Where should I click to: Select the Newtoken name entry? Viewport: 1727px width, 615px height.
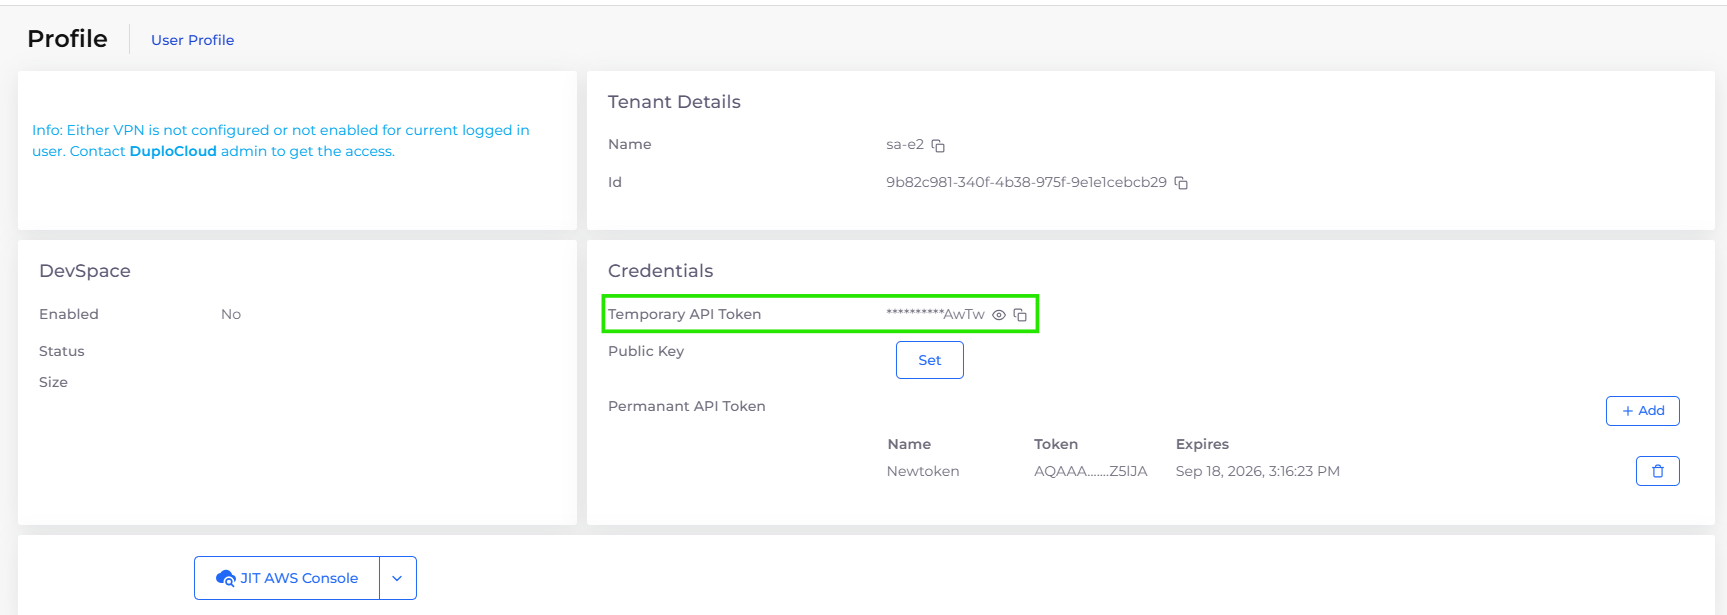(922, 471)
